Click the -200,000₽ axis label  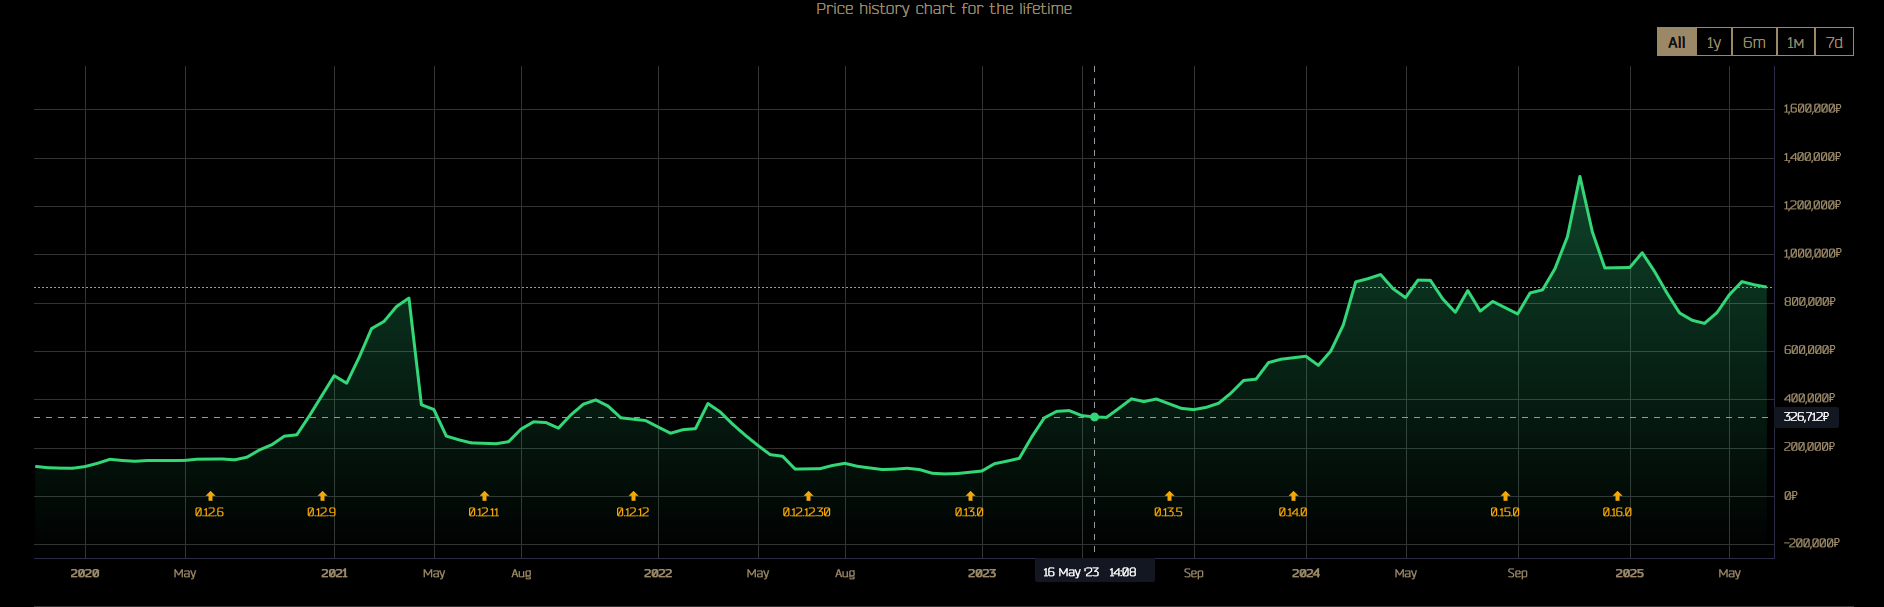coord(1812,543)
